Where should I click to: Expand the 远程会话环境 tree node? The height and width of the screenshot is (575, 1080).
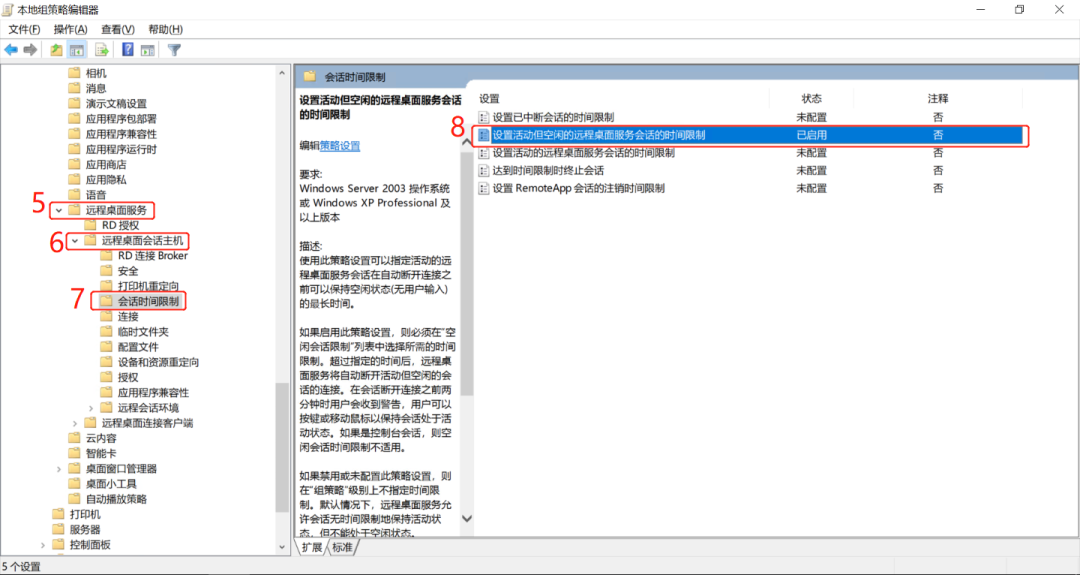(x=91, y=408)
